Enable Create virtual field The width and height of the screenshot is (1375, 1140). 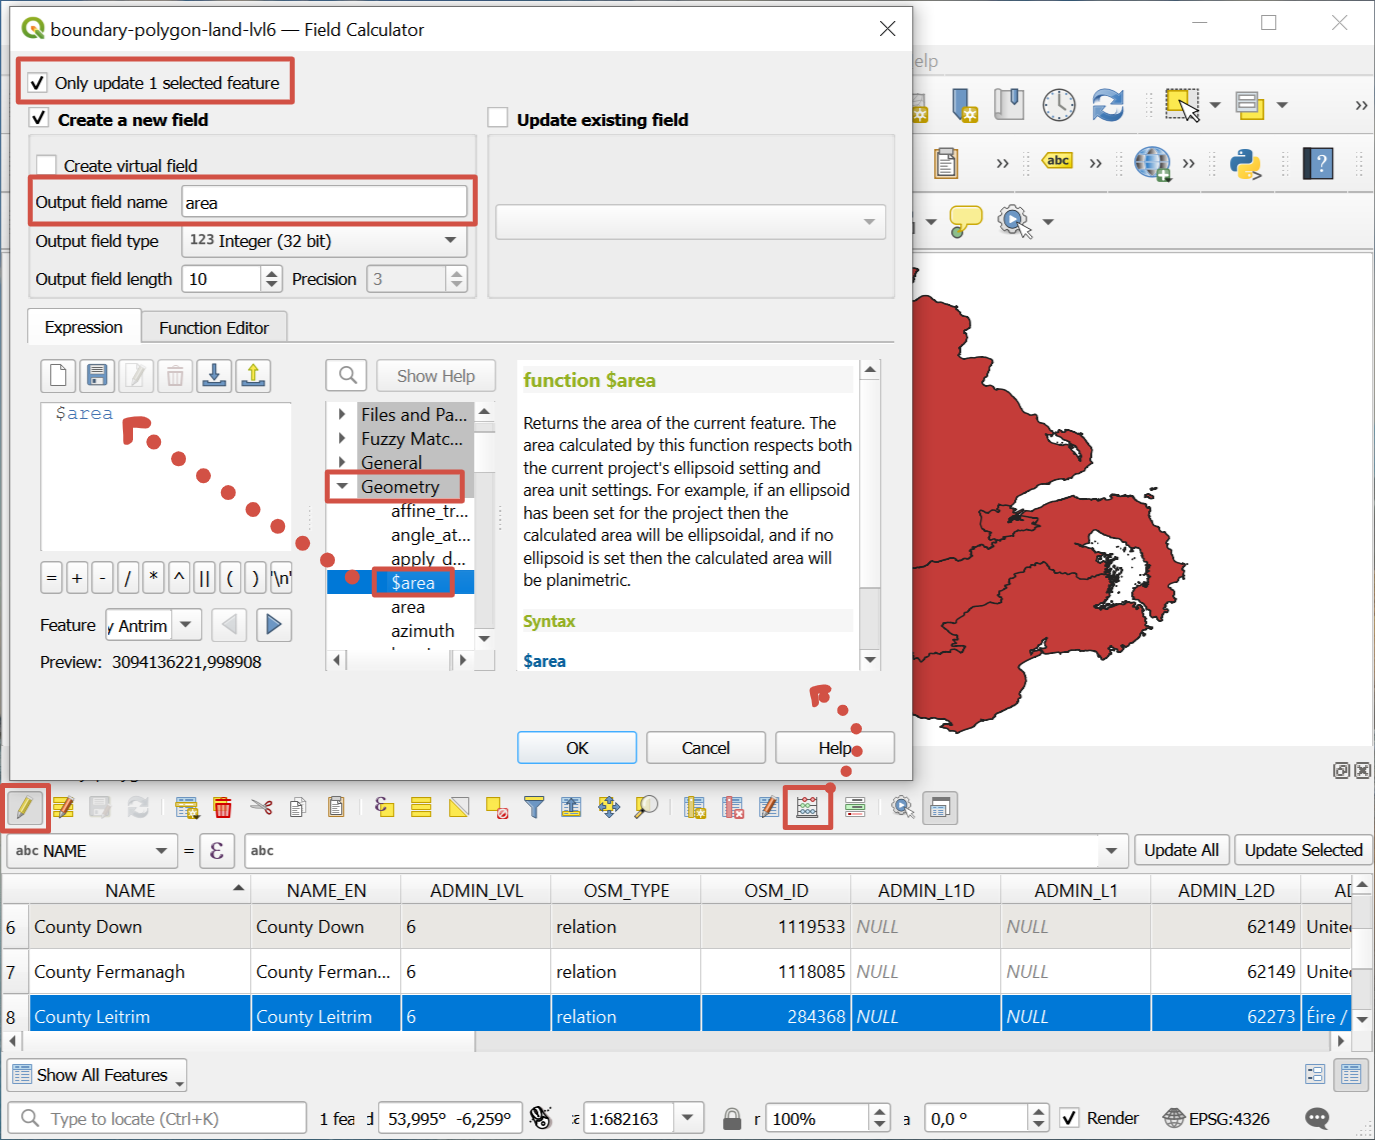[x=46, y=163]
